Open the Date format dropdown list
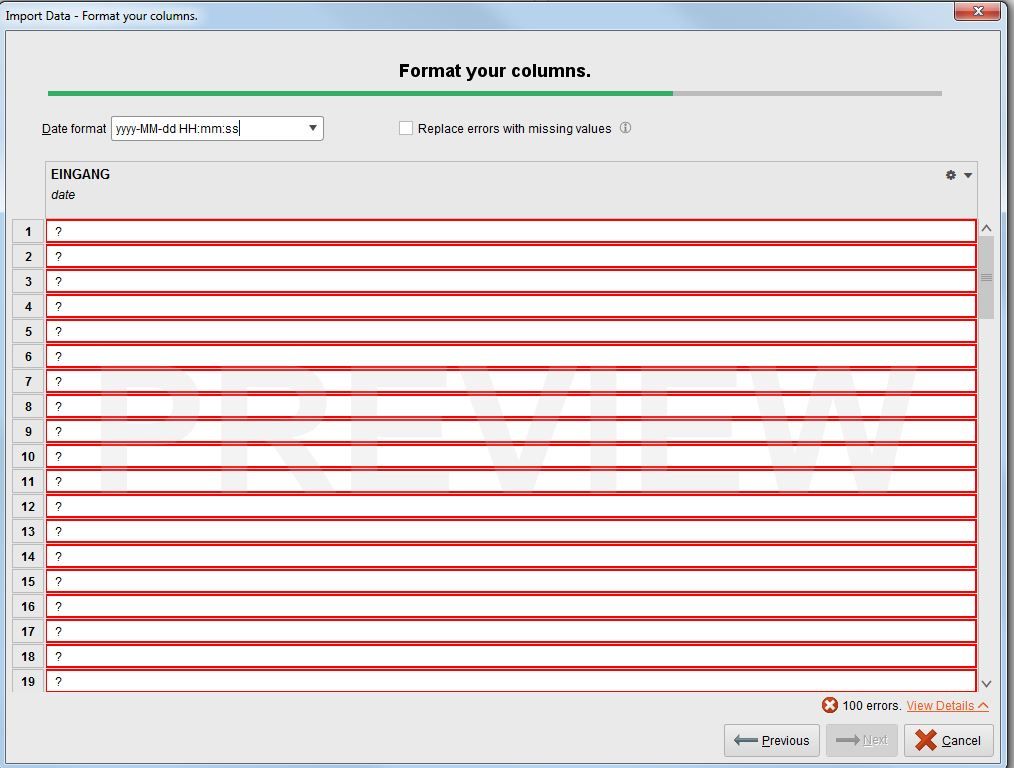This screenshot has height=768, width=1014. click(x=313, y=128)
